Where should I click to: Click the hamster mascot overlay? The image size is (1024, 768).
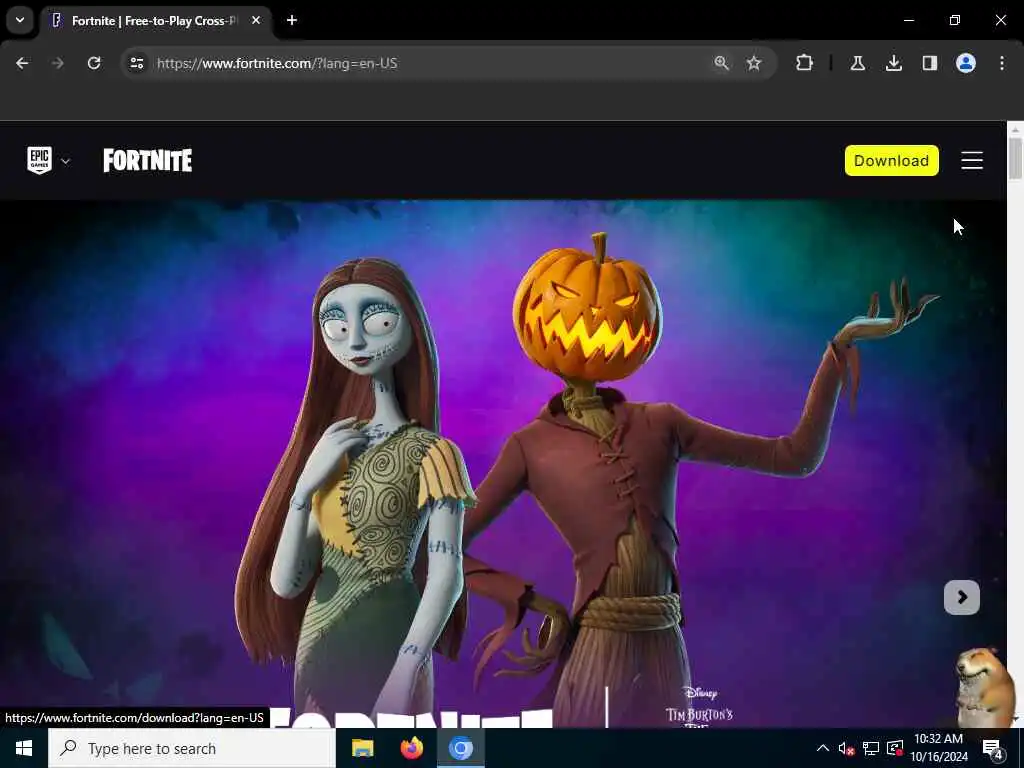pos(985,686)
